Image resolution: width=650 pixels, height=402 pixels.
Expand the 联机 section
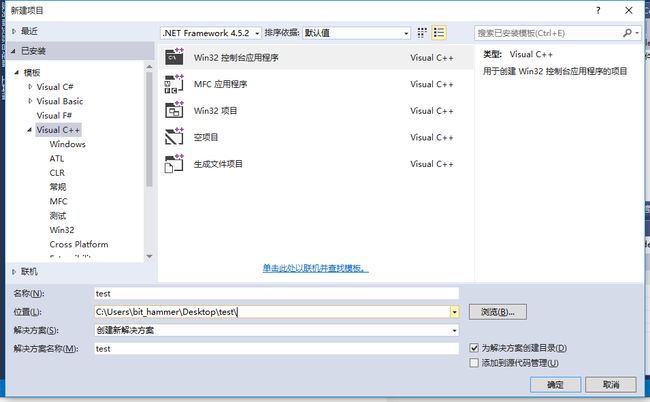tap(14, 271)
